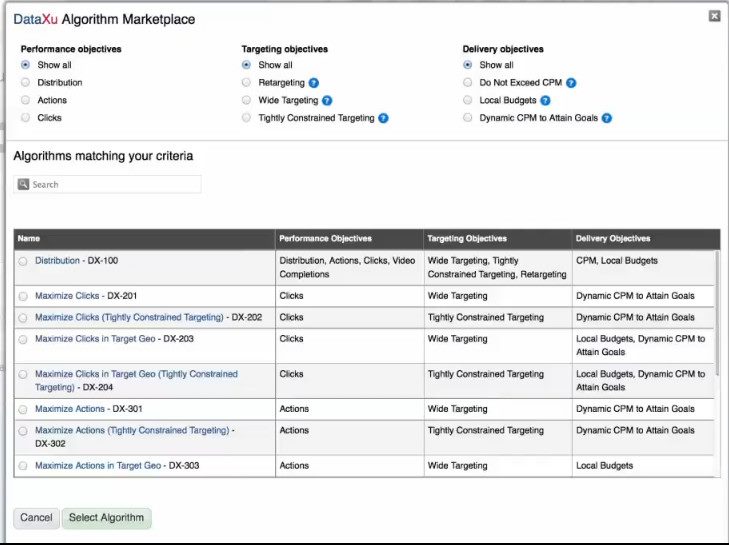Open help icon for Dynamic CPM to Attain Goals
Viewport: 729px width, 545px height.
tap(607, 118)
